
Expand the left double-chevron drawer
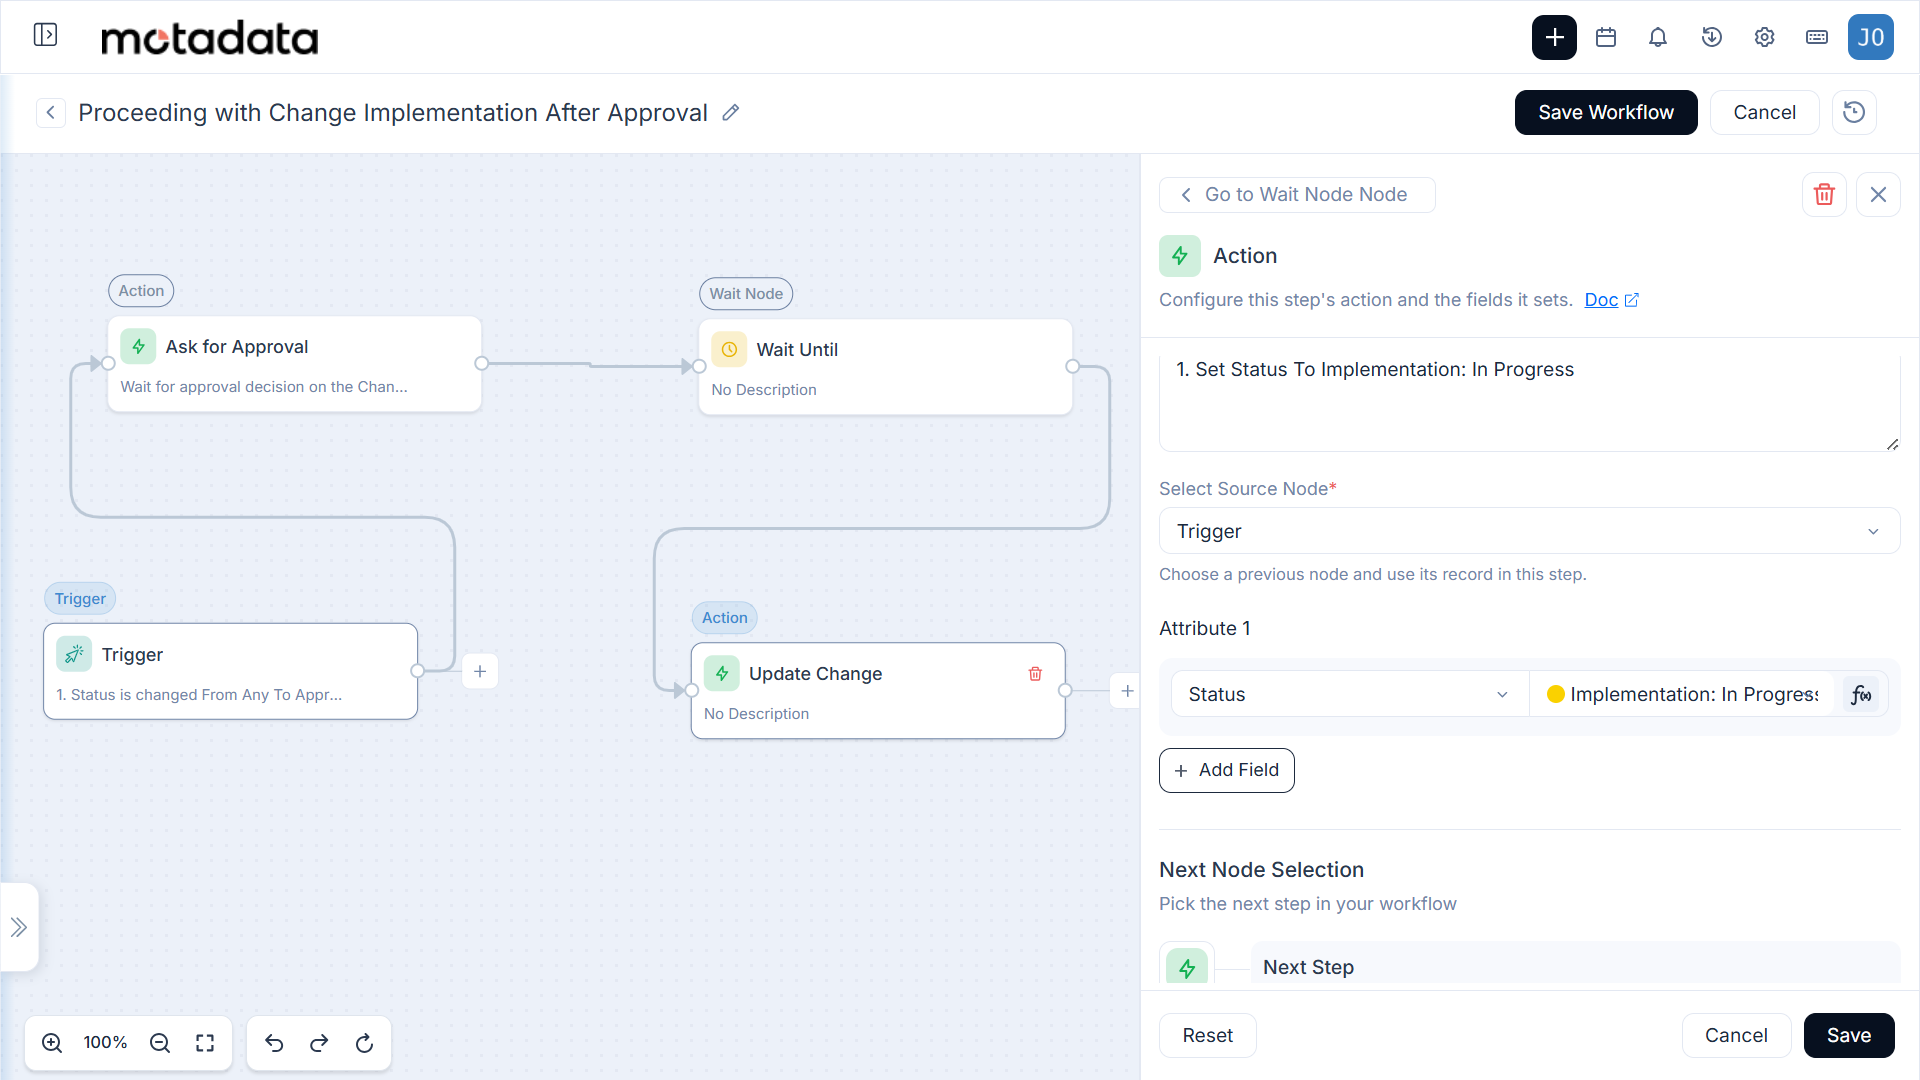pyautogui.click(x=19, y=927)
